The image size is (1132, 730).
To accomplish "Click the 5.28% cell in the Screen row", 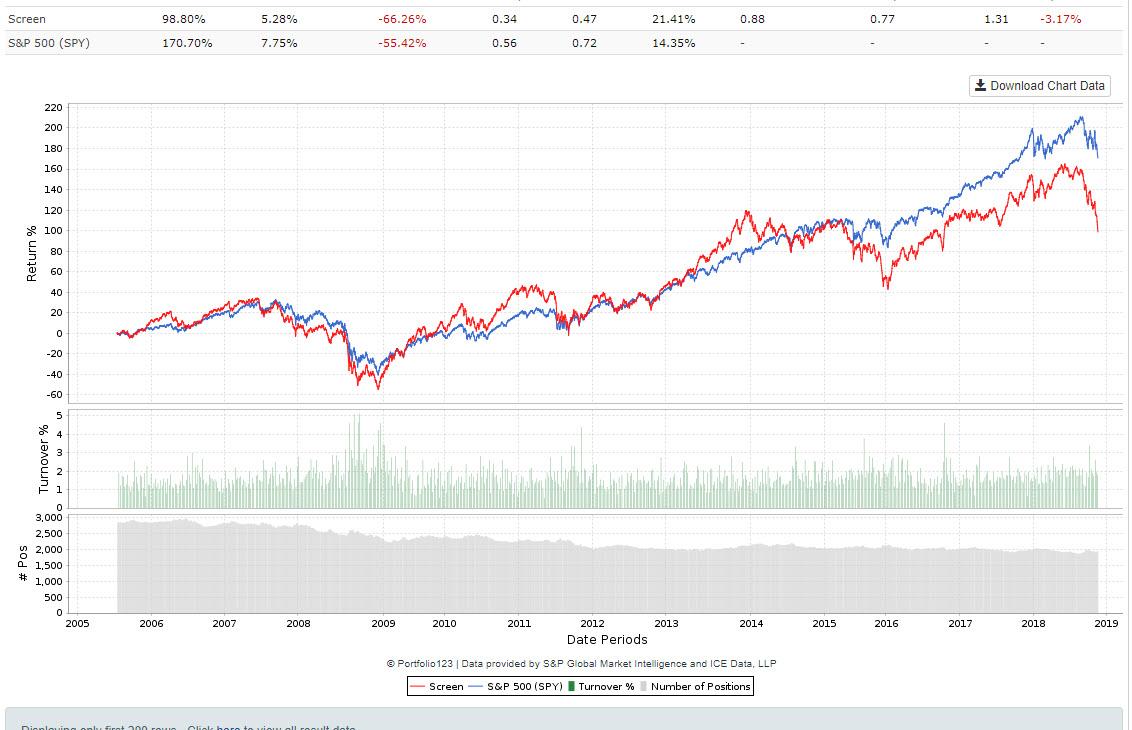I will pyautogui.click(x=279, y=19).
